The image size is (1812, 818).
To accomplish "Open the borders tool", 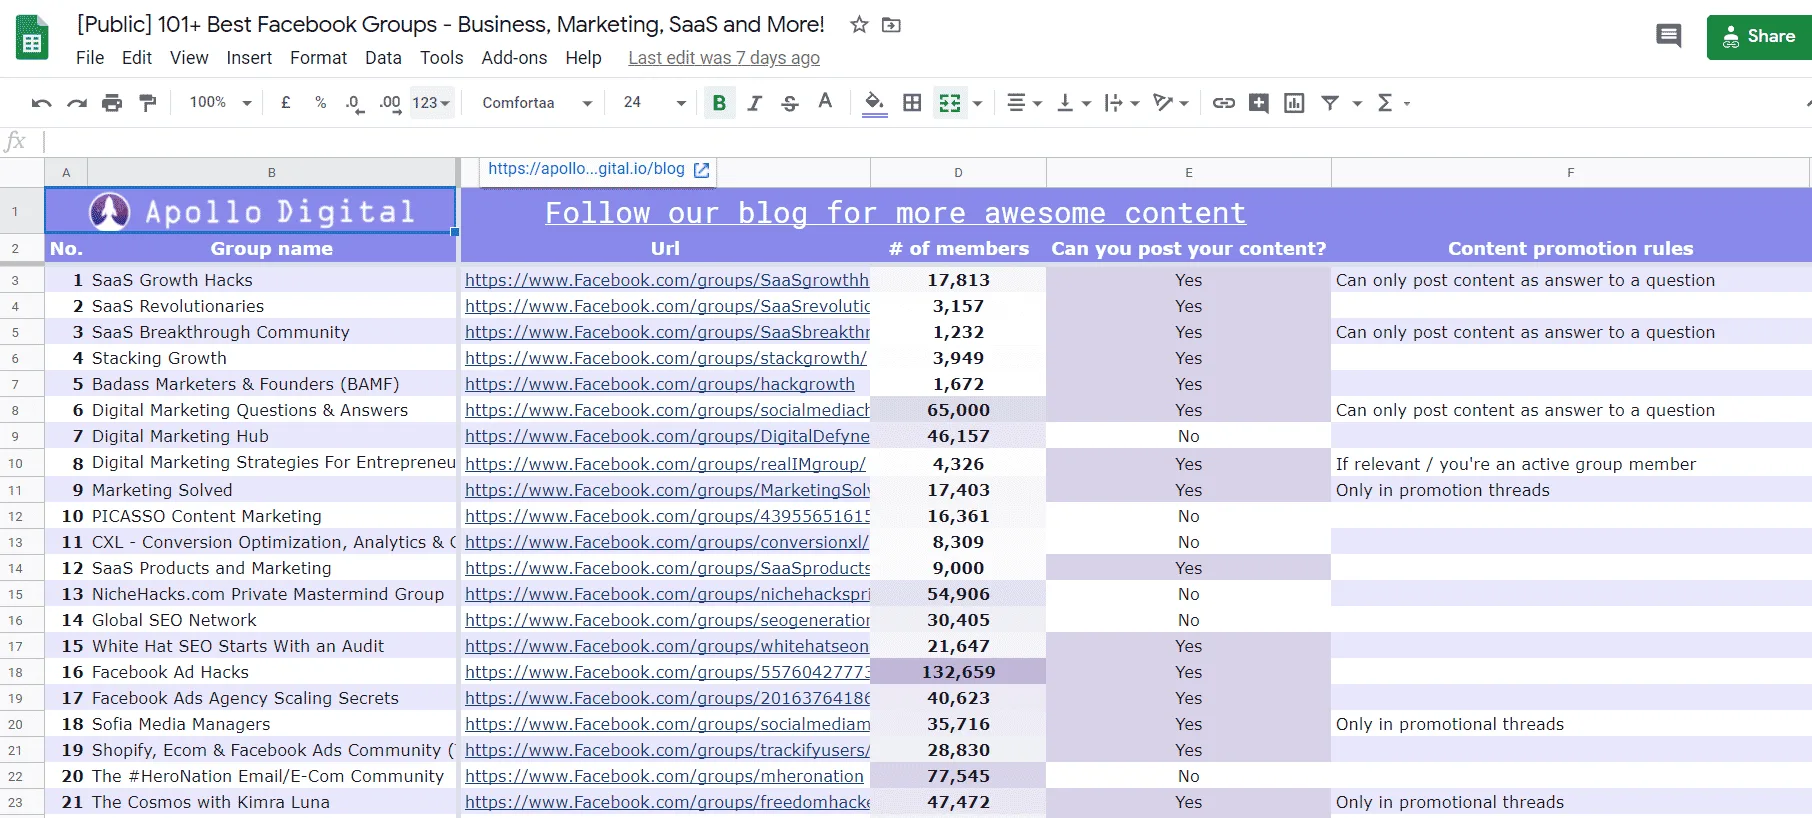I will (912, 103).
